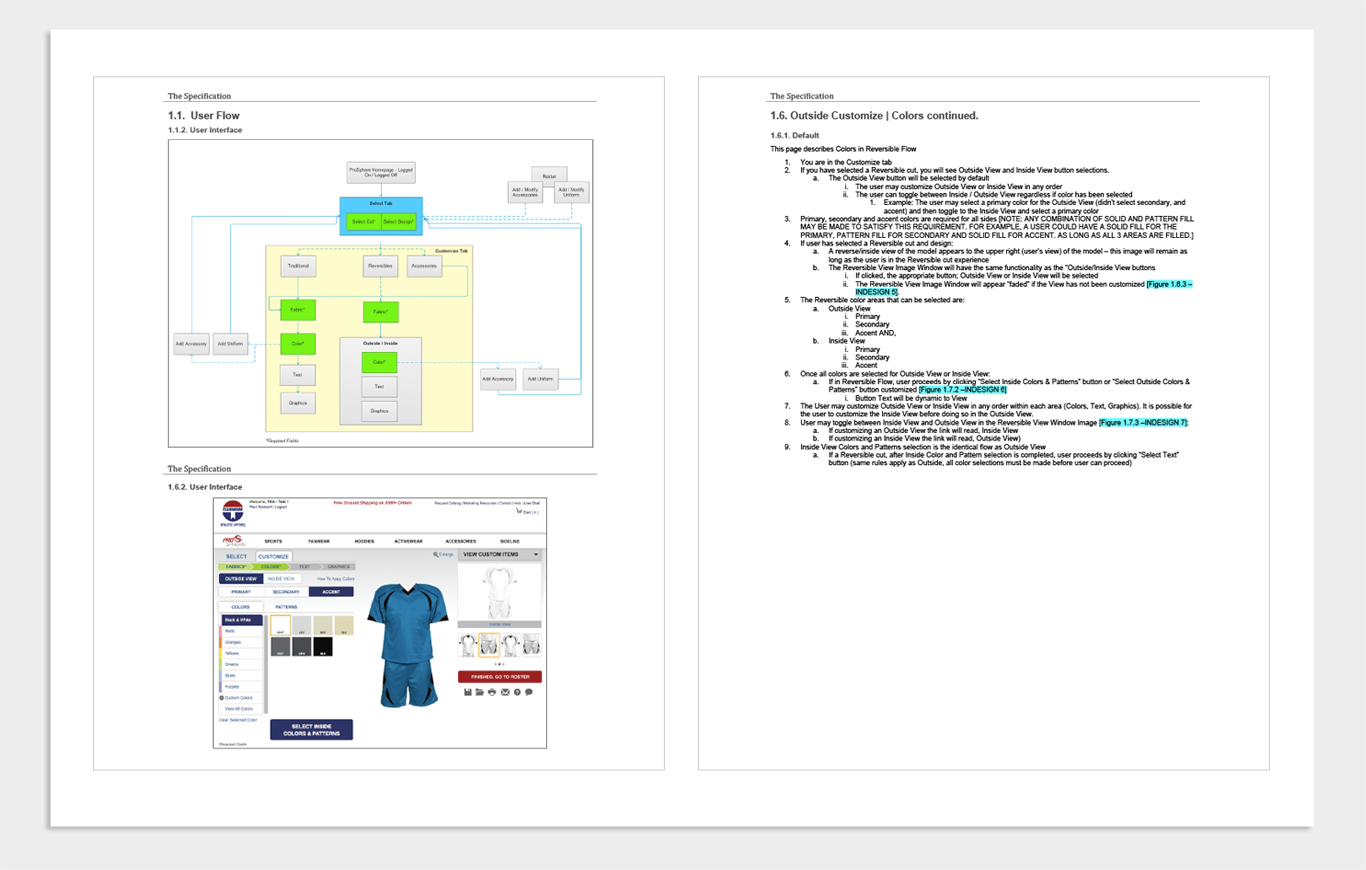Click the shopping cart icon

point(519,511)
